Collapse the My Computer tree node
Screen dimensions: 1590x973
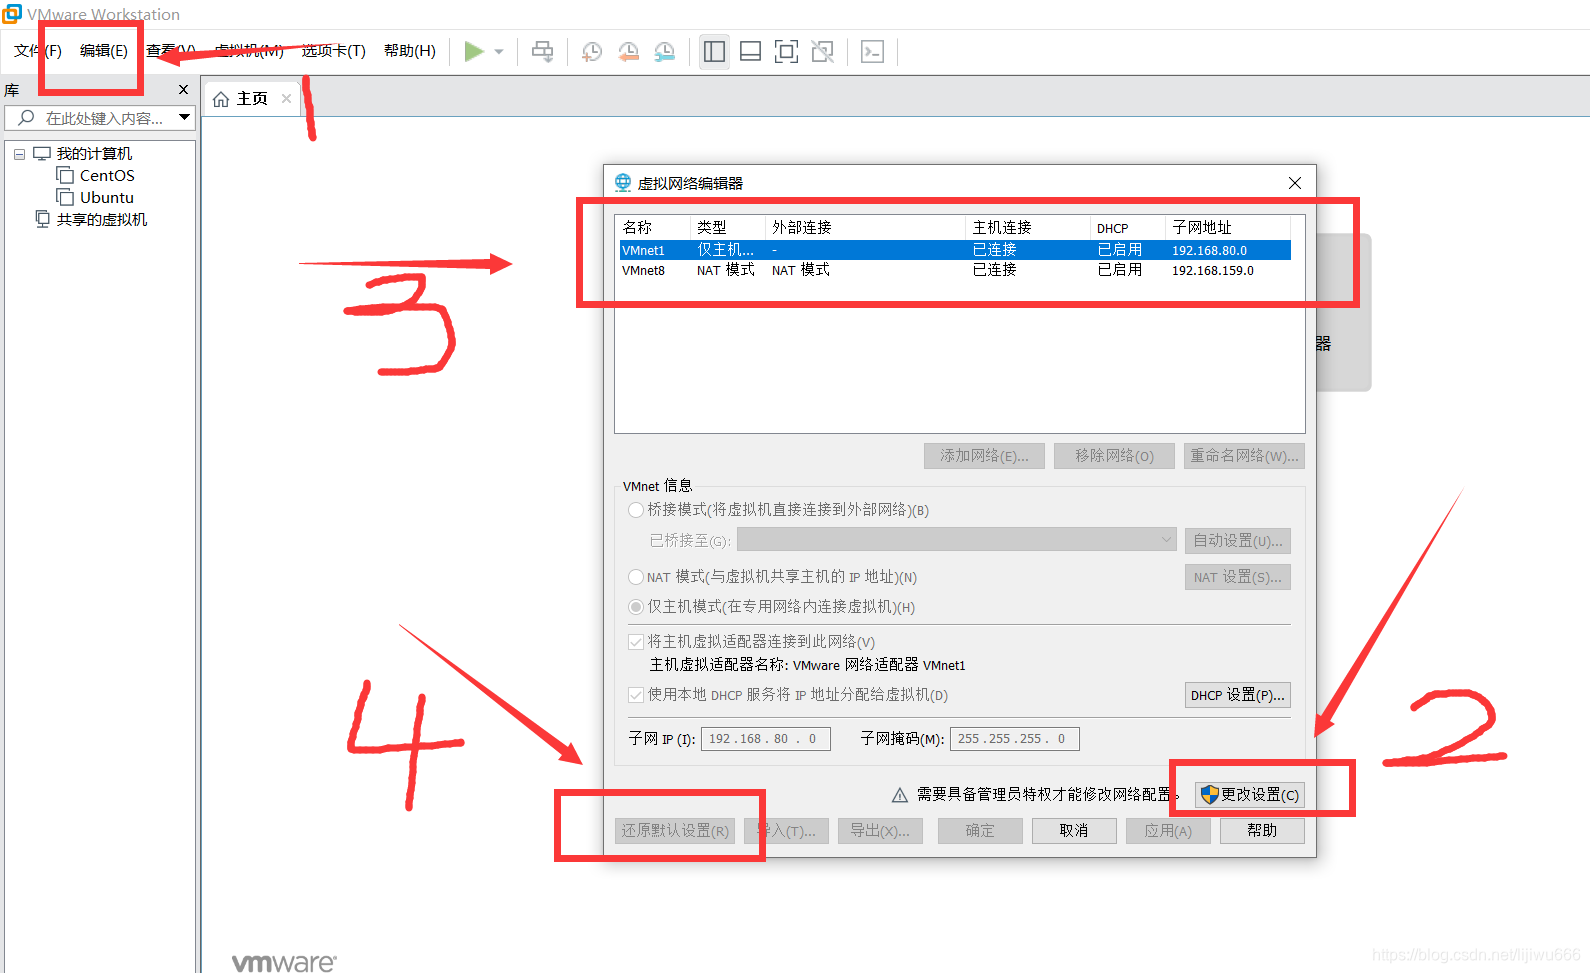point(19,154)
